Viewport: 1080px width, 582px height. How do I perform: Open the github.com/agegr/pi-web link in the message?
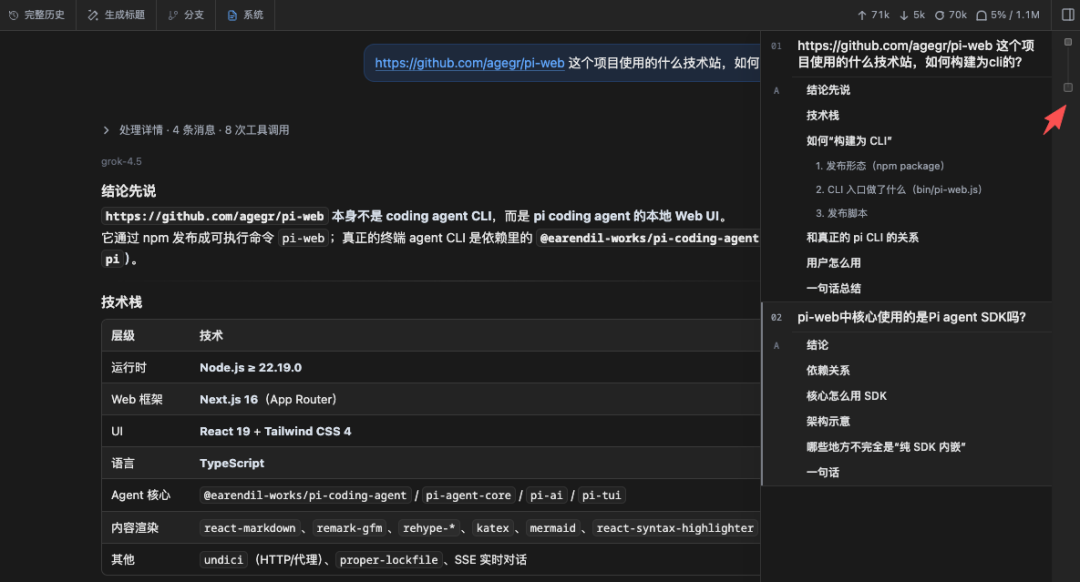[x=469, y=63]
